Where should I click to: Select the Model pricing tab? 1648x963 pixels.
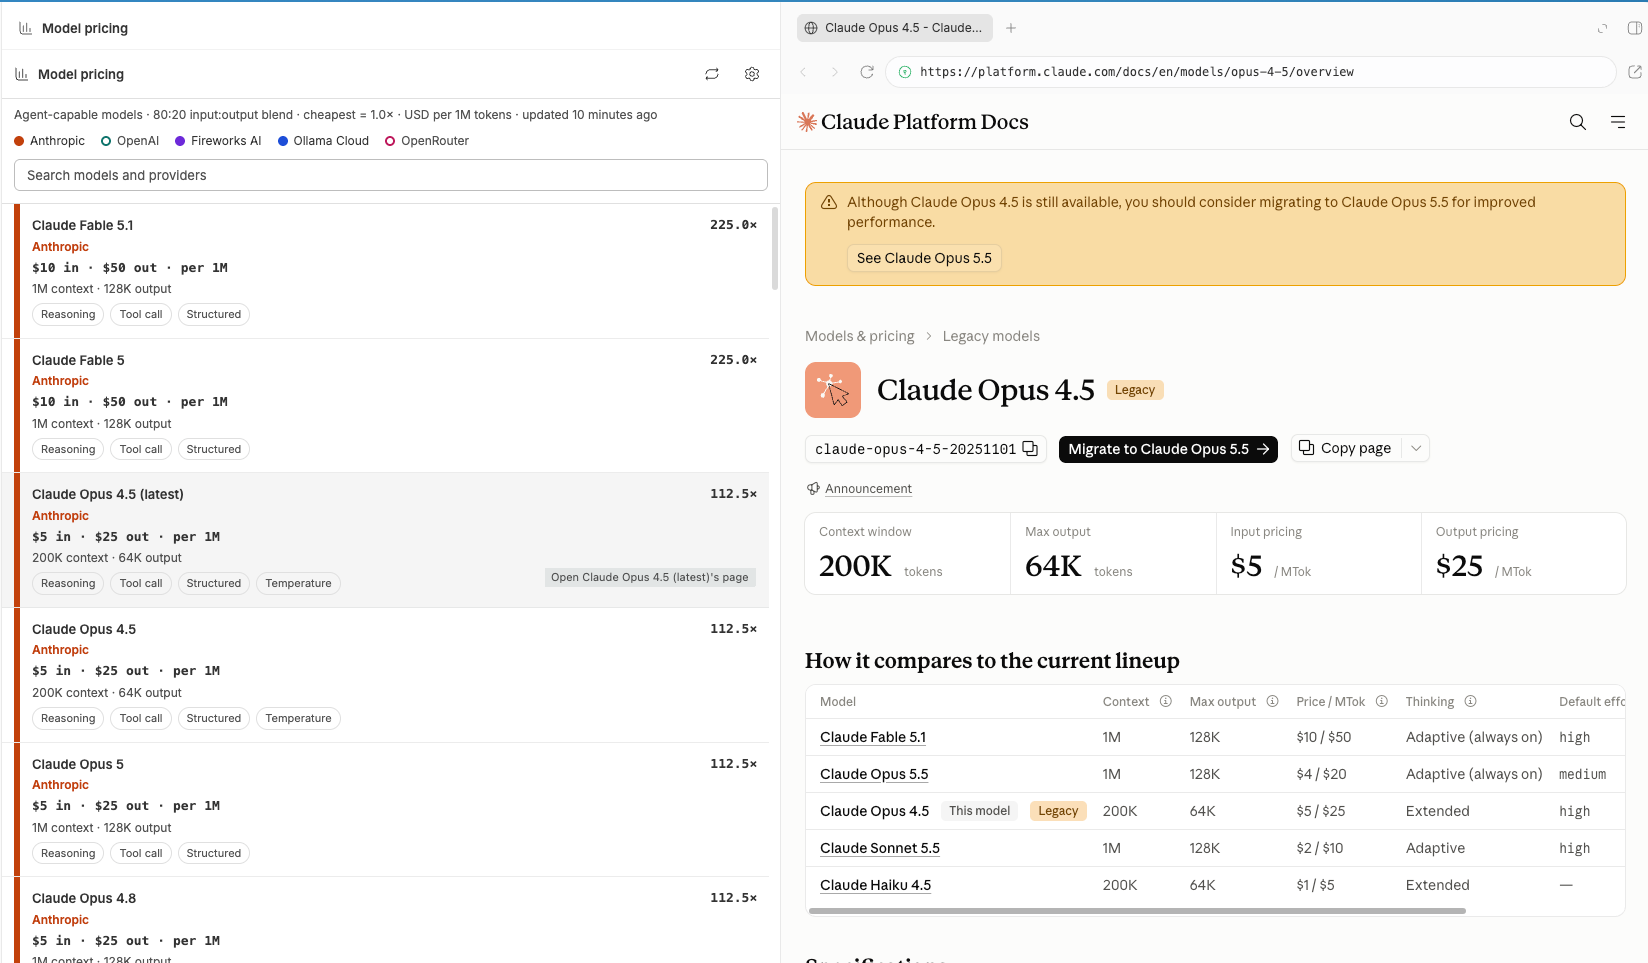73,28
